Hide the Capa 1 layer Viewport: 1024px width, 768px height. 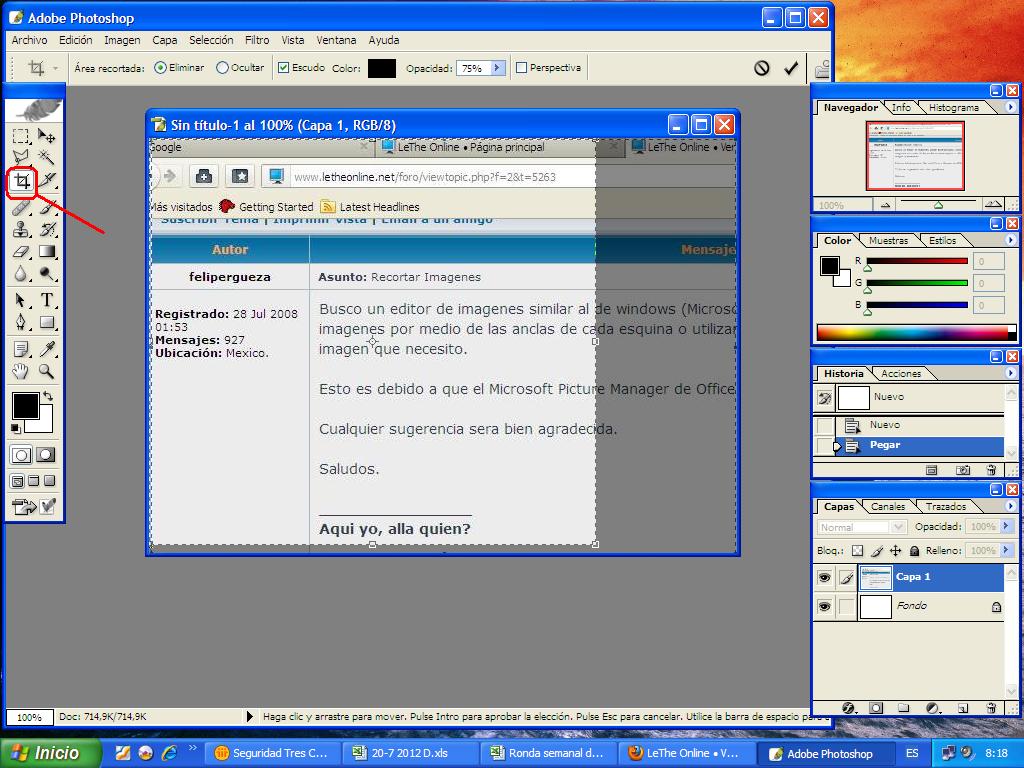point(824,577)
